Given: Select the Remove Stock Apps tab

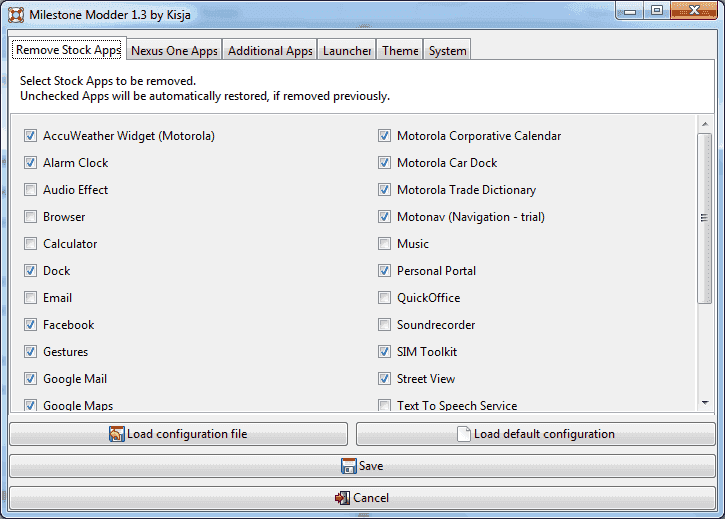Looking at the screenshot, I should tap(68, 49).
